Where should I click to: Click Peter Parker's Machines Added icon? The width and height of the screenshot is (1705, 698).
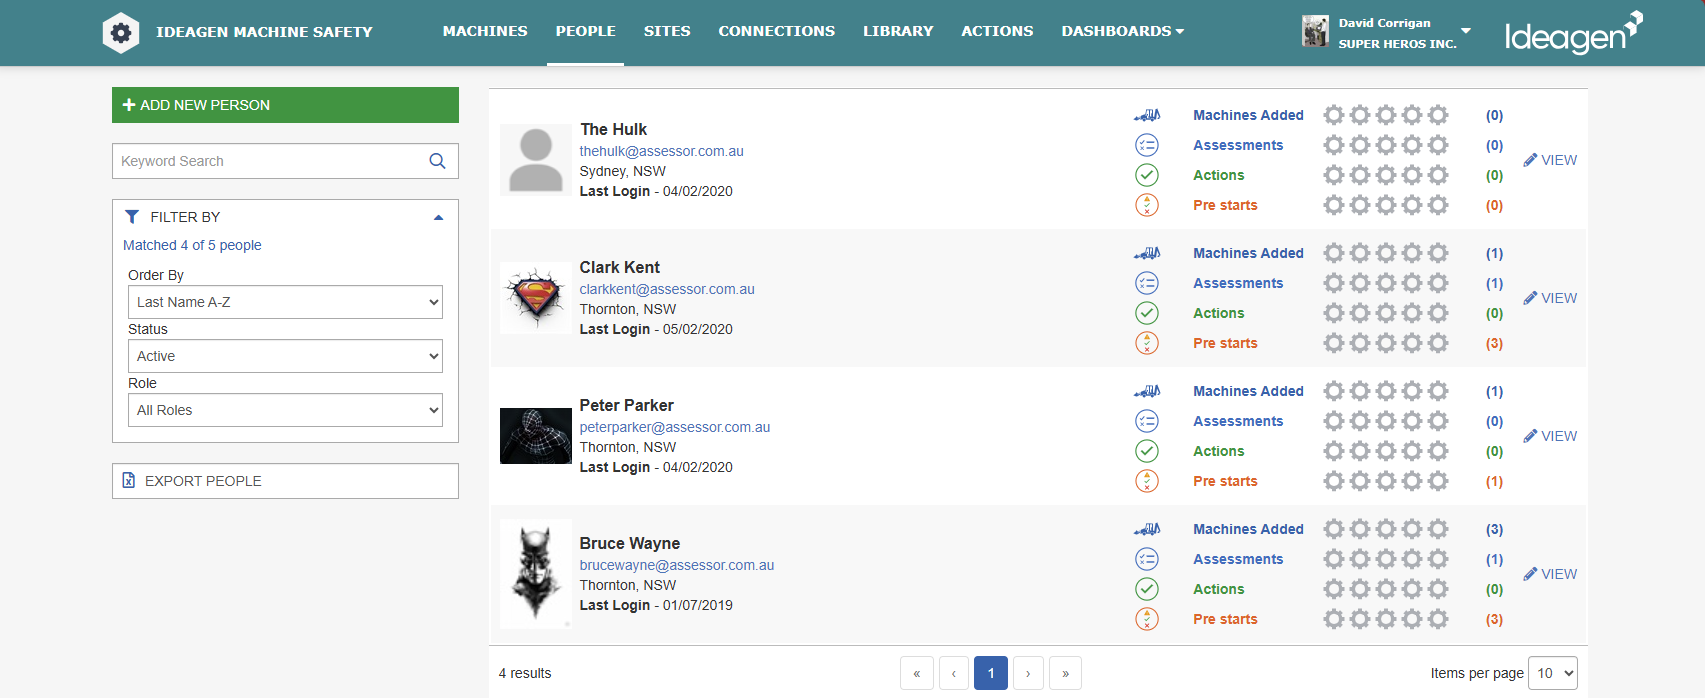point(1147,391)
